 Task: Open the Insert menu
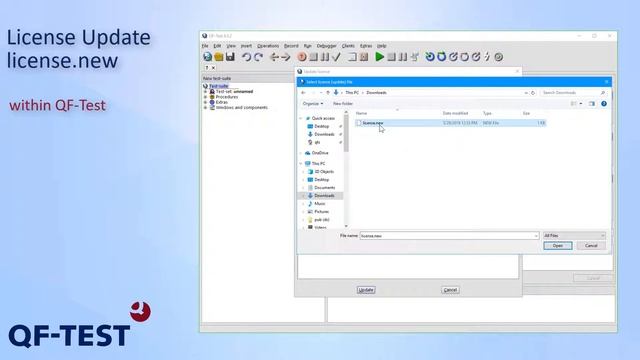click(x=246, y=46)
